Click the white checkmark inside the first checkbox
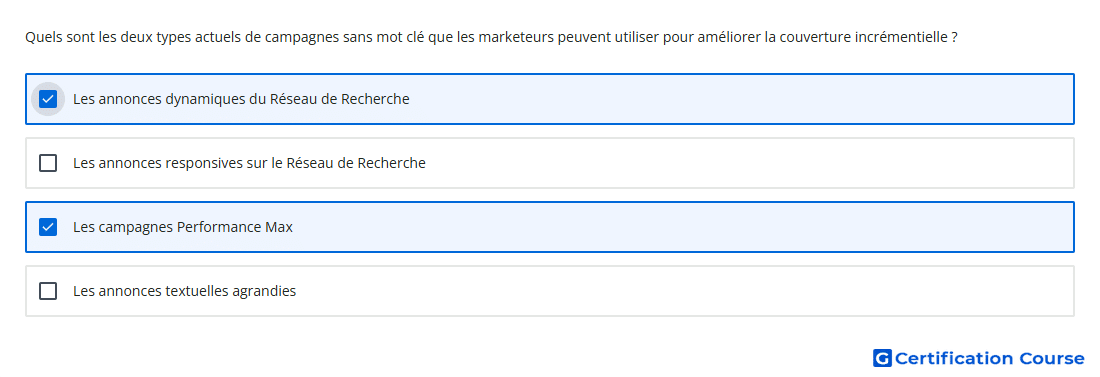Viewport: 1100px width, 377px height. (x=48, y=99)
